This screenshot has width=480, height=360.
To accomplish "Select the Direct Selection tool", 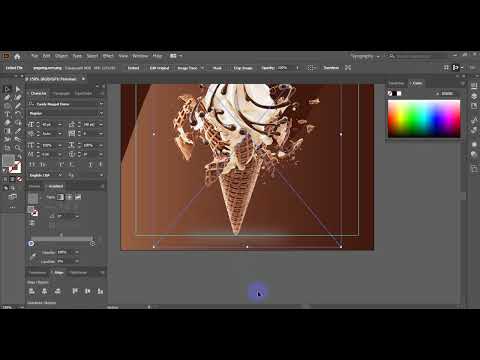I will (x=18, y=89).
